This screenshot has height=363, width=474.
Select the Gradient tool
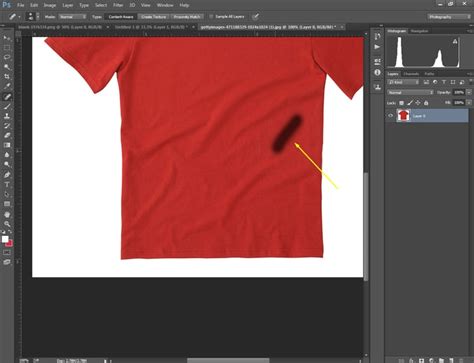[x=7, y=145]
